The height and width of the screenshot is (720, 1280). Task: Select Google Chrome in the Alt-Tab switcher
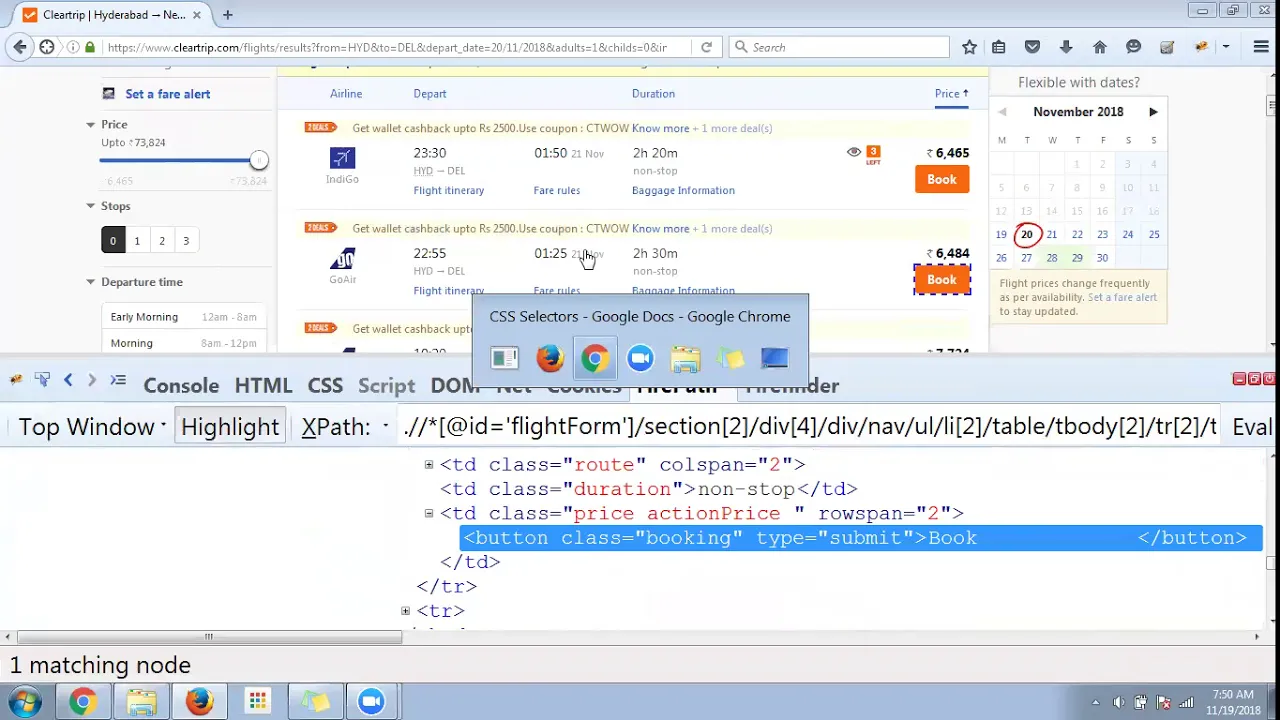595,358
